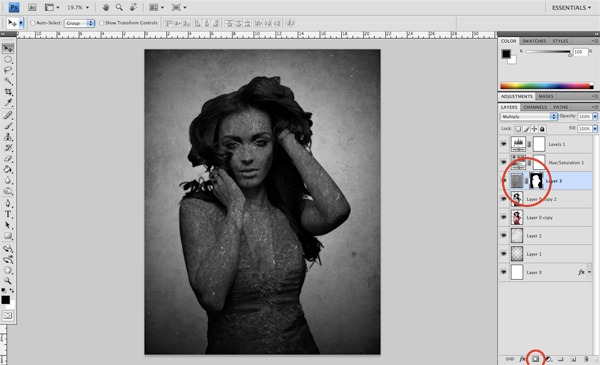Select the 3D Rotate tool
This screenshot has height=365, width=600.
pyautogui.click(x=8, y=249)
